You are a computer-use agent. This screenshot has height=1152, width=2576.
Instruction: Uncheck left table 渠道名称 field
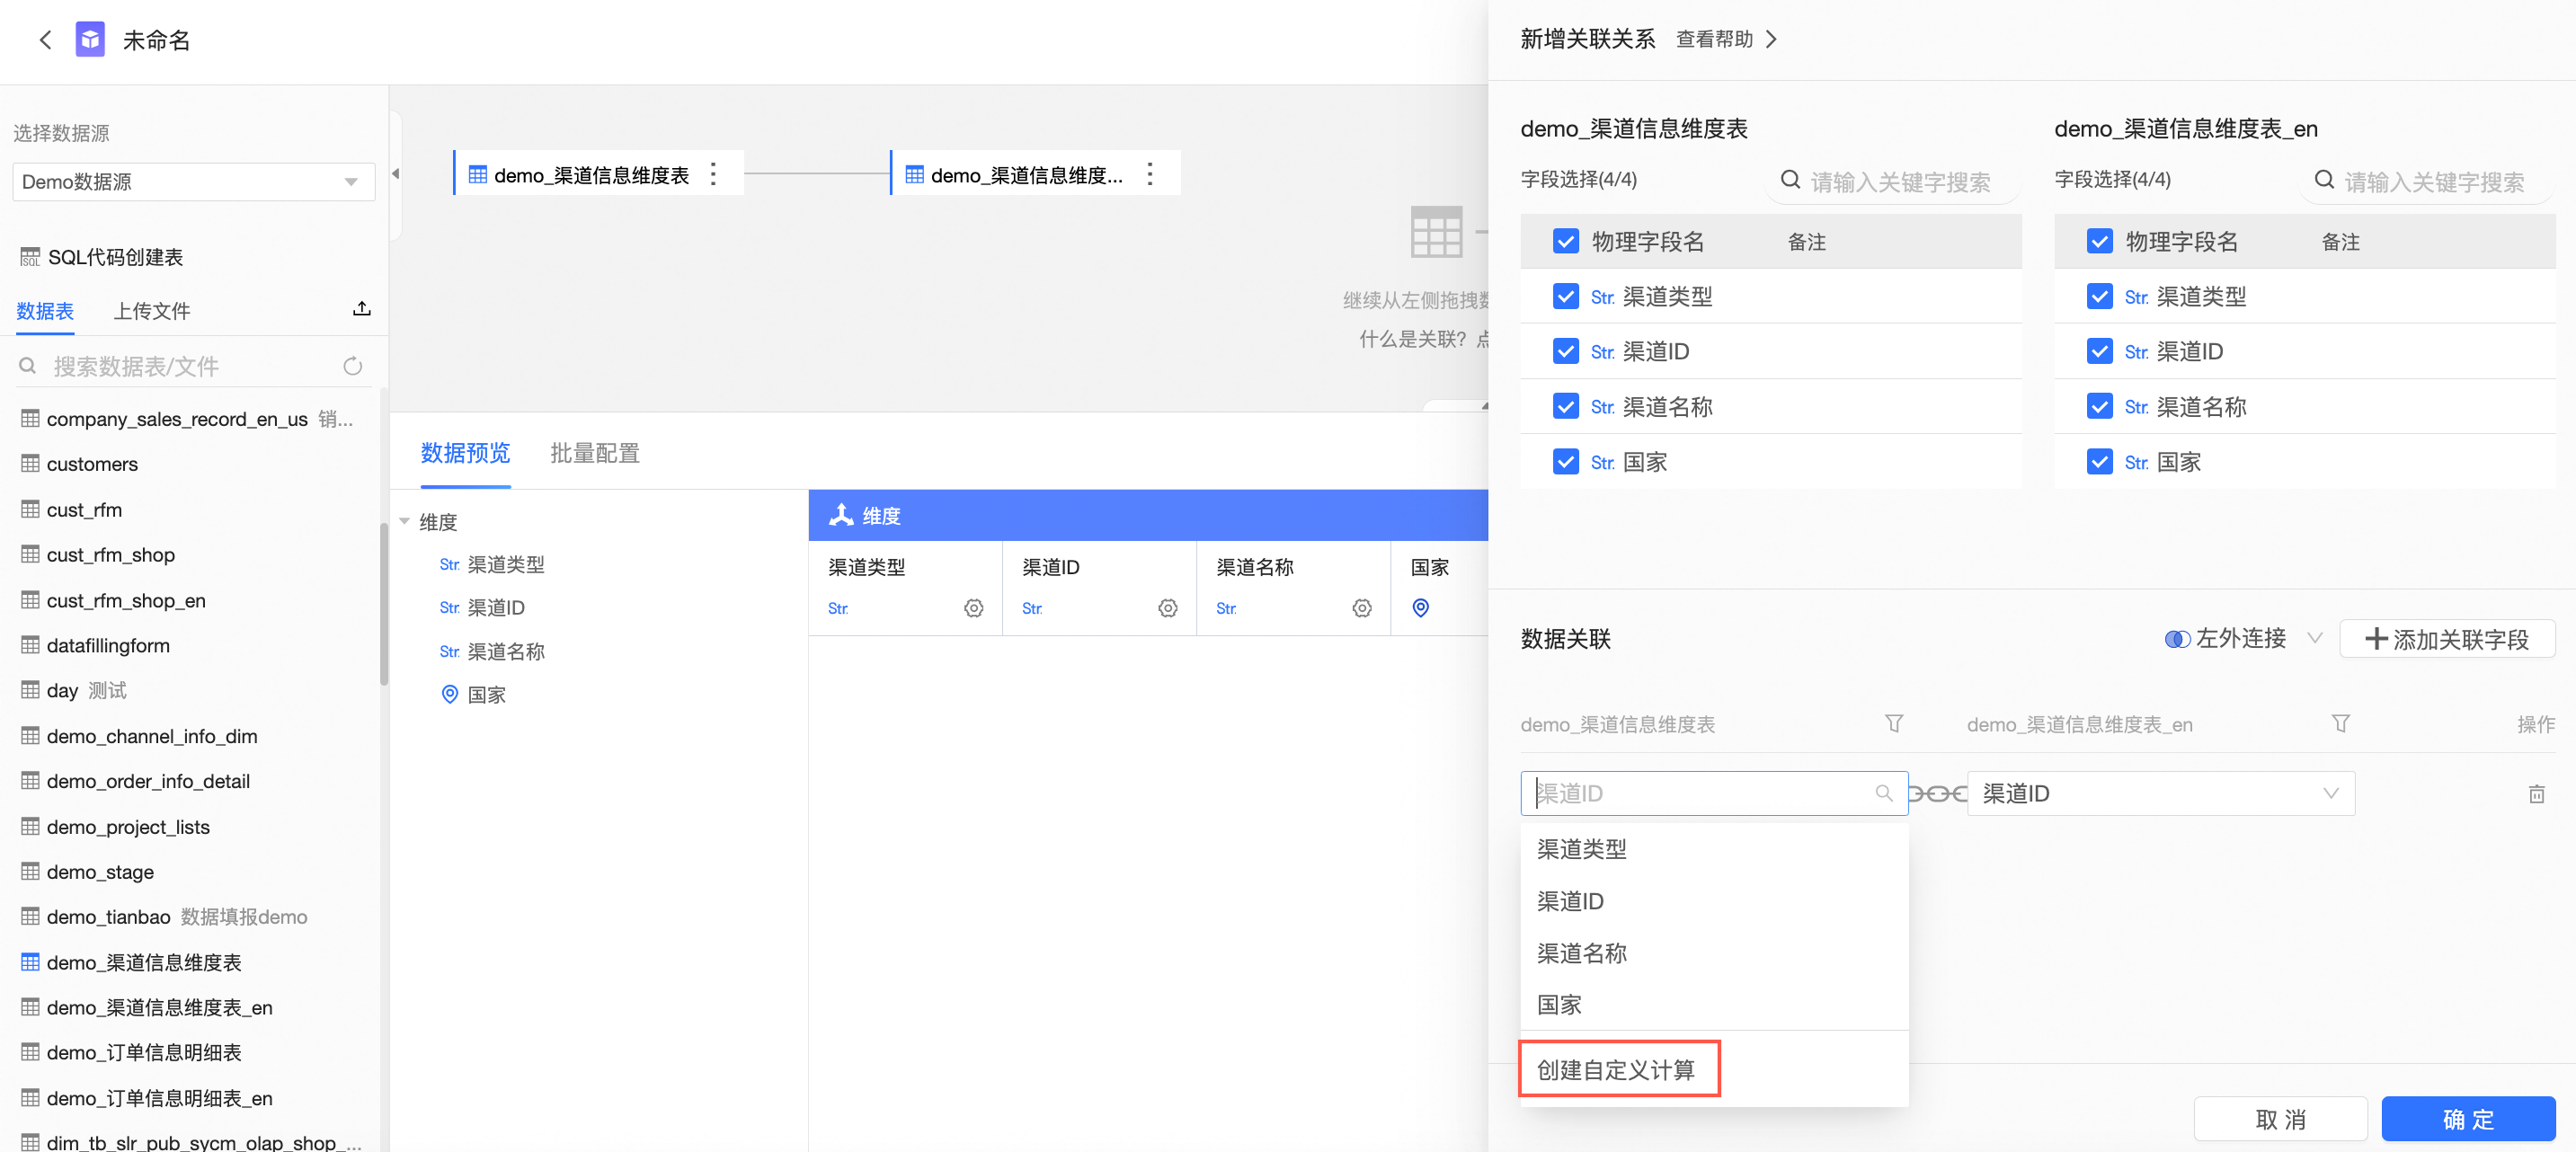(1566, 407)
